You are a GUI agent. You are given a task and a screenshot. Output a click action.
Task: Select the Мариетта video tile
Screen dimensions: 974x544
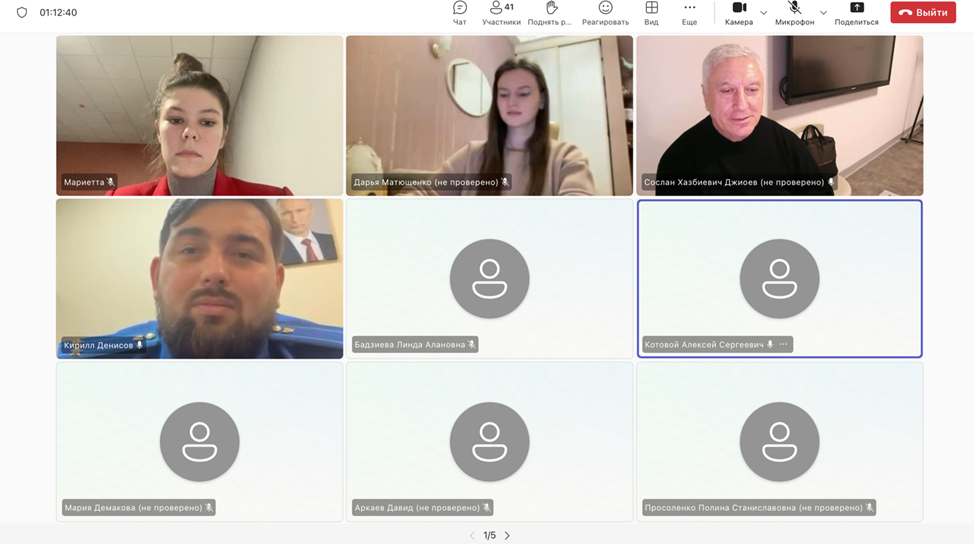coord(199,115)
